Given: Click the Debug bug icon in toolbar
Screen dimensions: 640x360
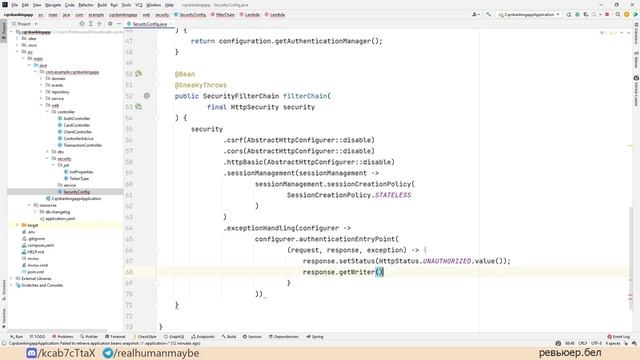Looking at the screenshot, I should (577, 15).
